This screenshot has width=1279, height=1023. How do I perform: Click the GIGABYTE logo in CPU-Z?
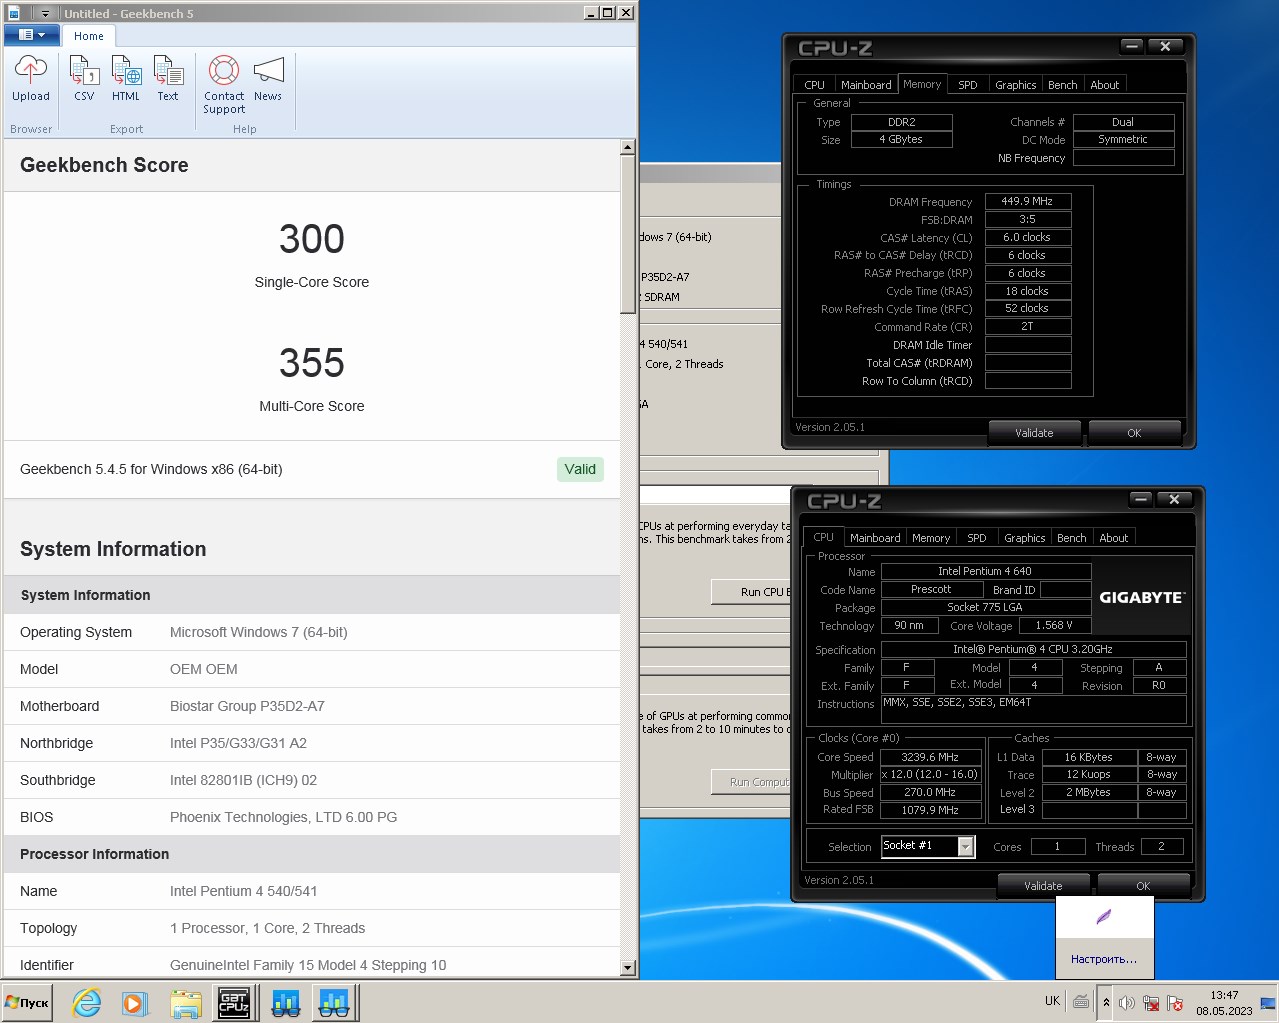pyautogui.click(x=1142, y=597)
